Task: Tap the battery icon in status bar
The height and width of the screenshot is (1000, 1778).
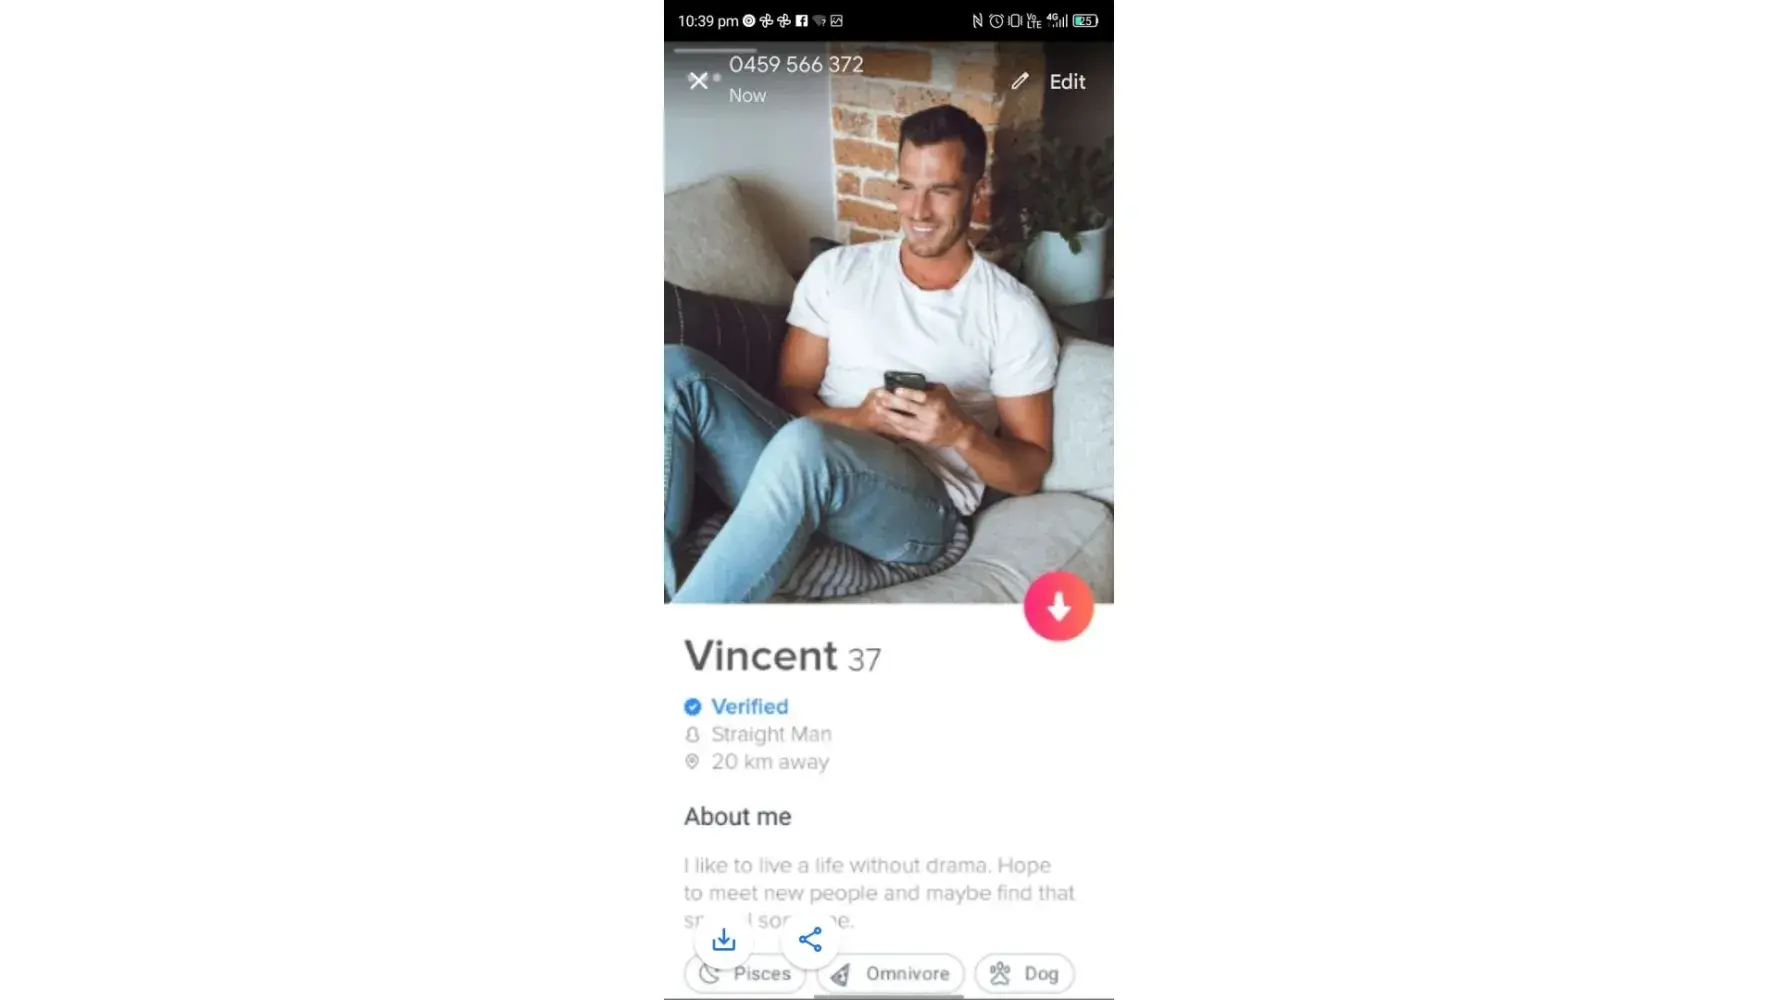Action: click(x=1086, y=20)
